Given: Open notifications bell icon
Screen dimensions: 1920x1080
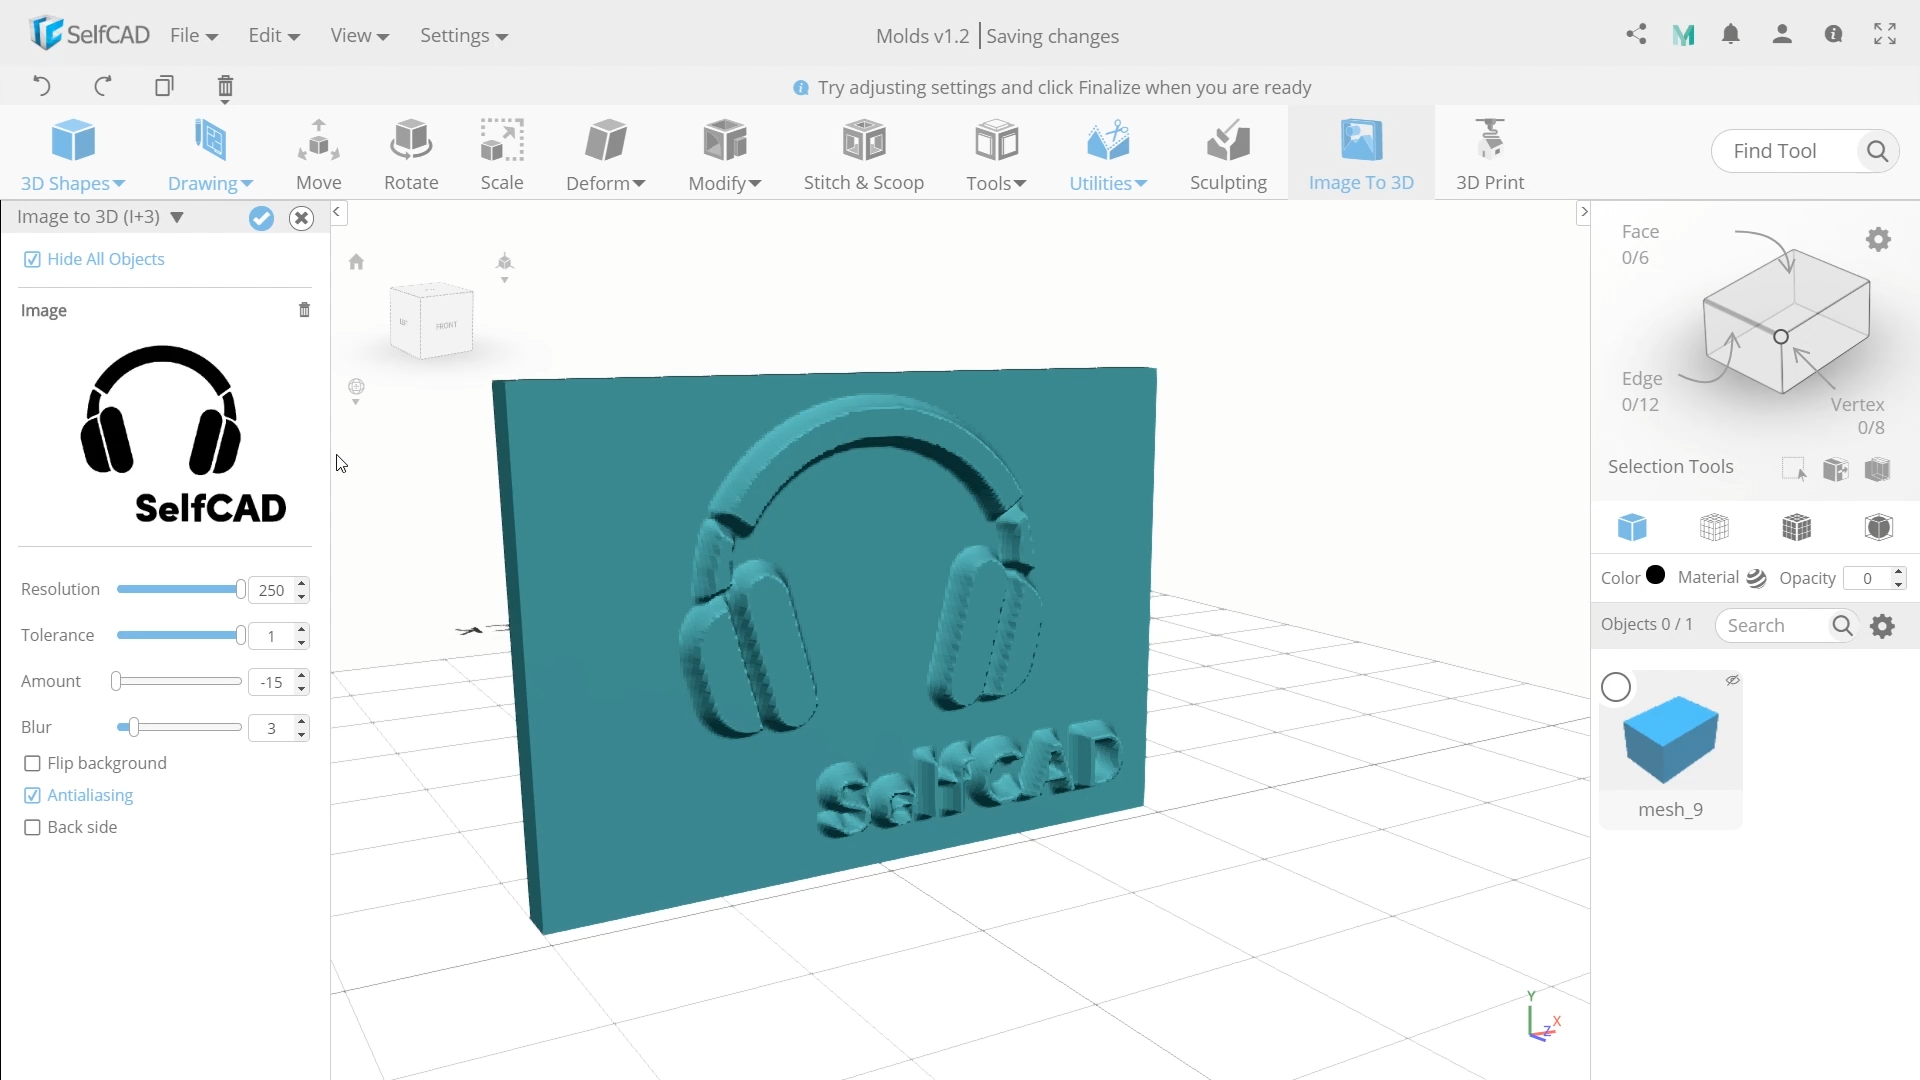Looking at the screenshot, I should pos(1731,35).
